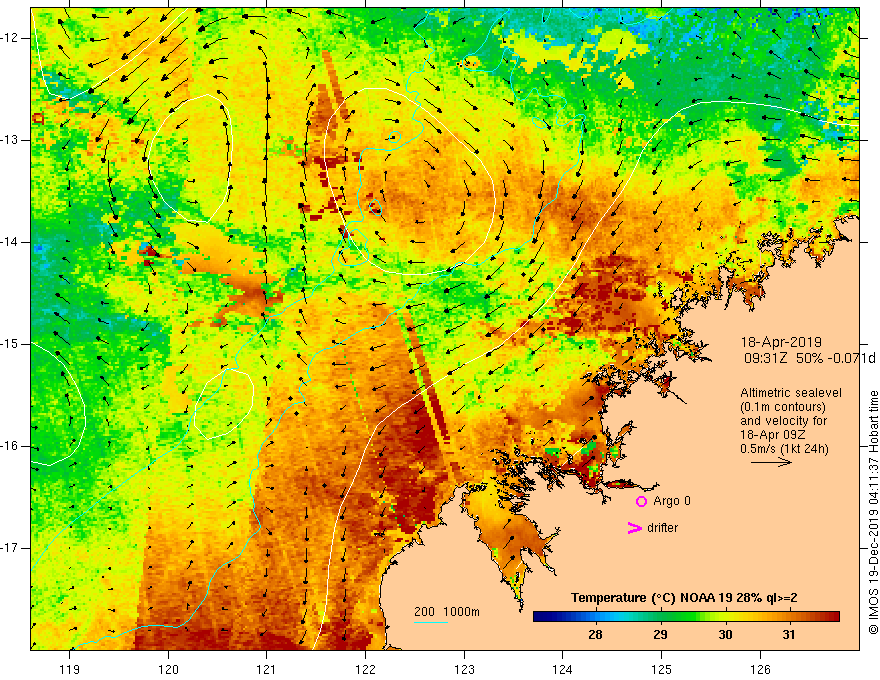Click the 0.5m/s velocity scale arrow
Viewport: 880px width, 680px height.
pyautogui.click(x=772, y=463)
